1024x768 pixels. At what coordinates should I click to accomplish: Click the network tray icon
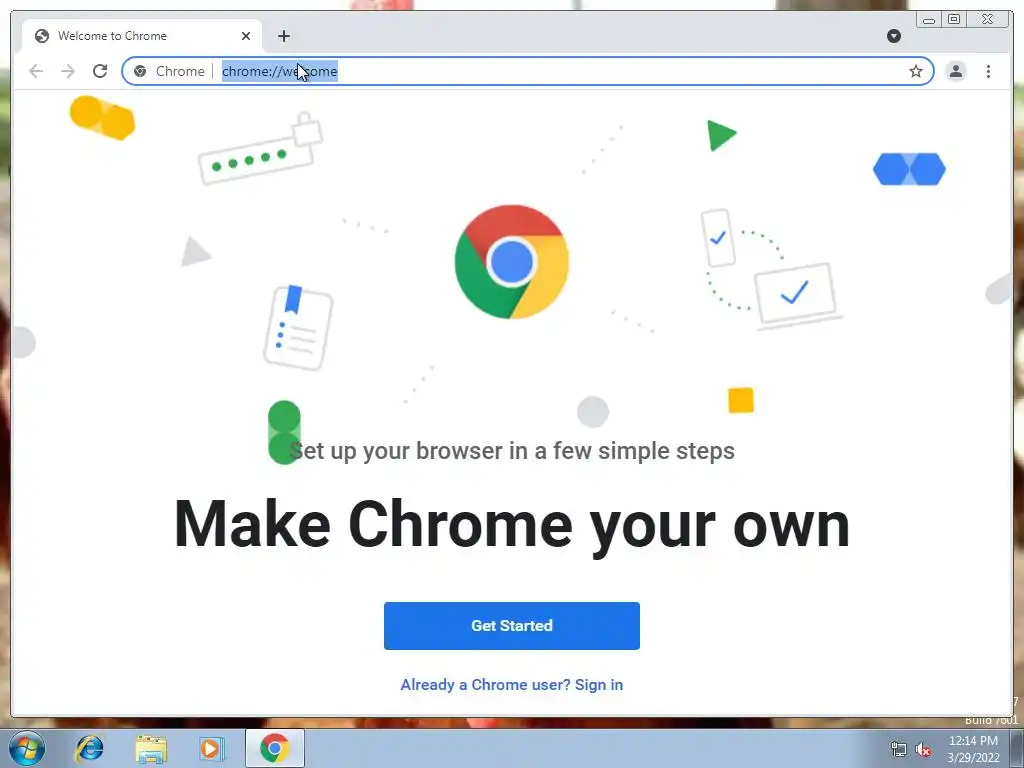click(x=899, y=750)
